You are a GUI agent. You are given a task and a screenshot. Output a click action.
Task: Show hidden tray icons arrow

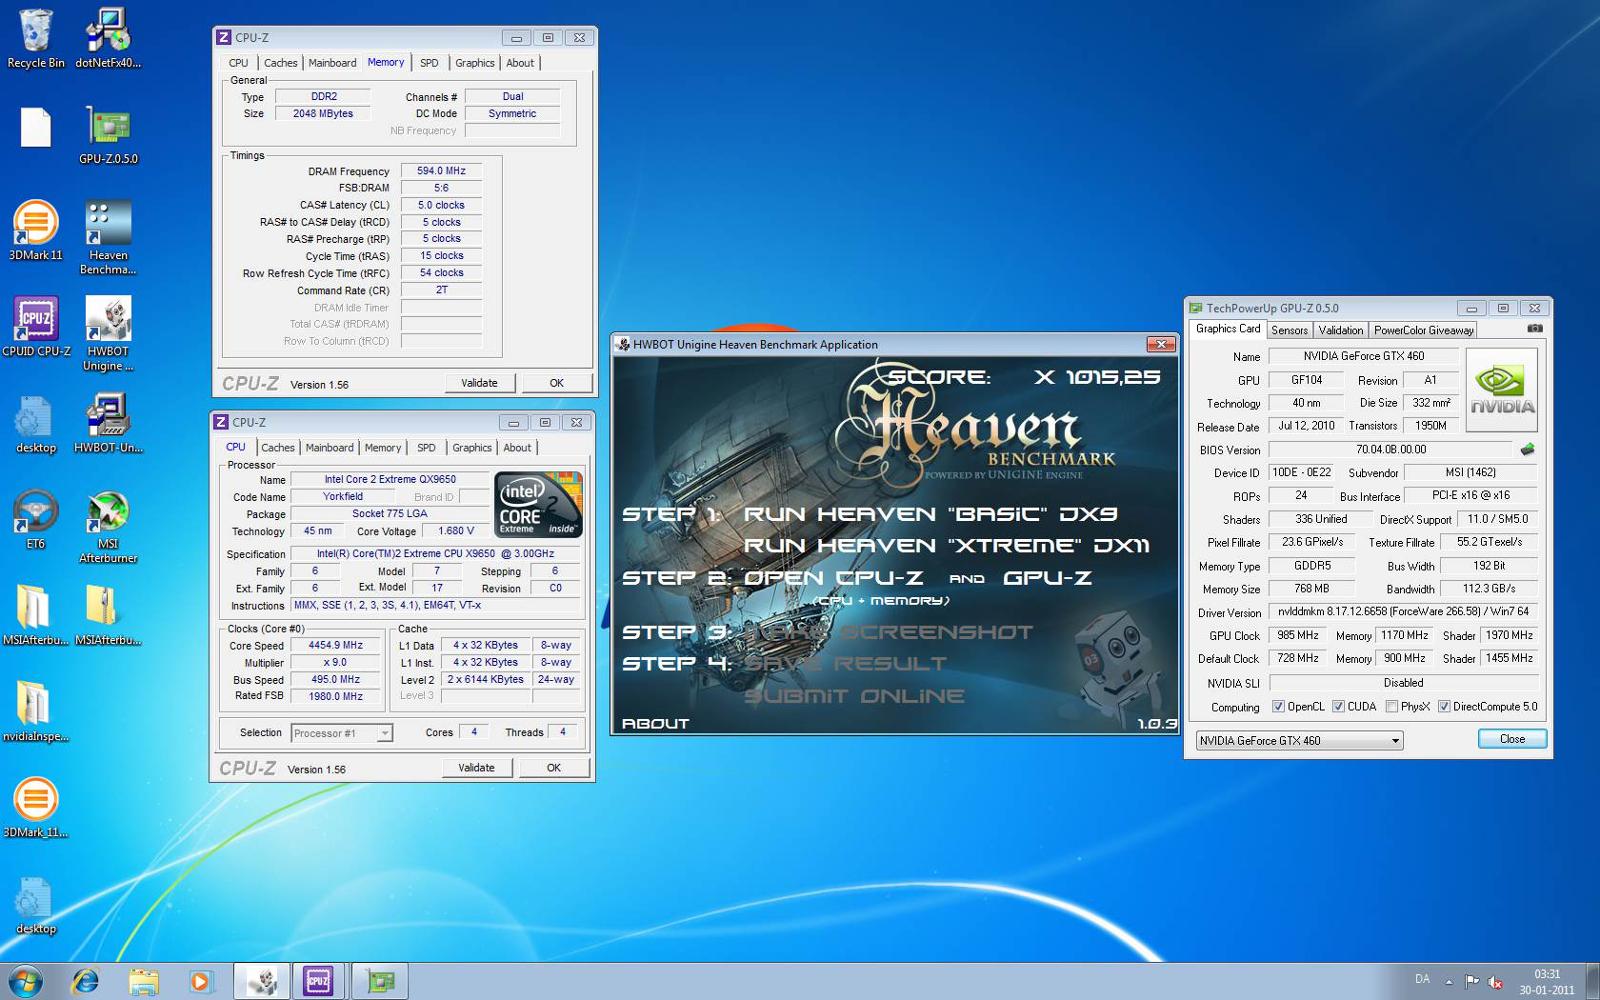[x=1449, y=982]
